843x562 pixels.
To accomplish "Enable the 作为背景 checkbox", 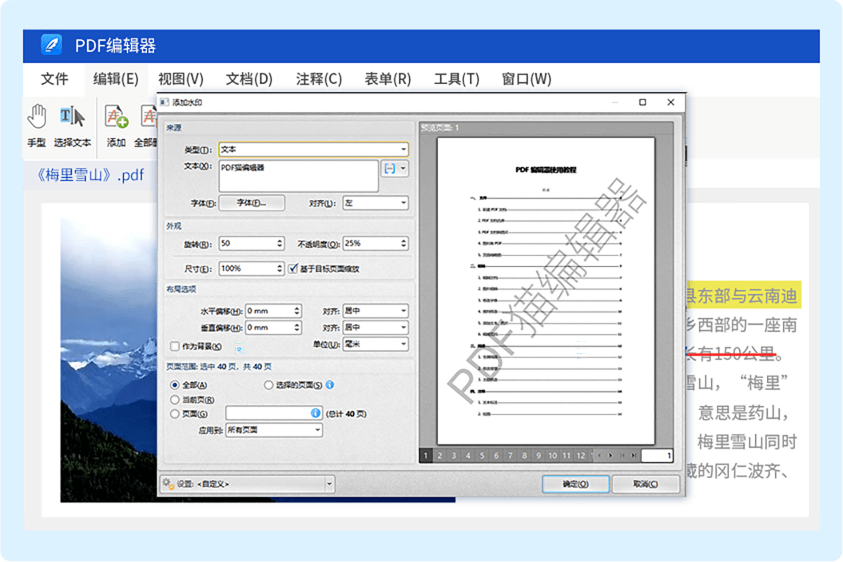I will pyautogui.click(x=175, y=346).
